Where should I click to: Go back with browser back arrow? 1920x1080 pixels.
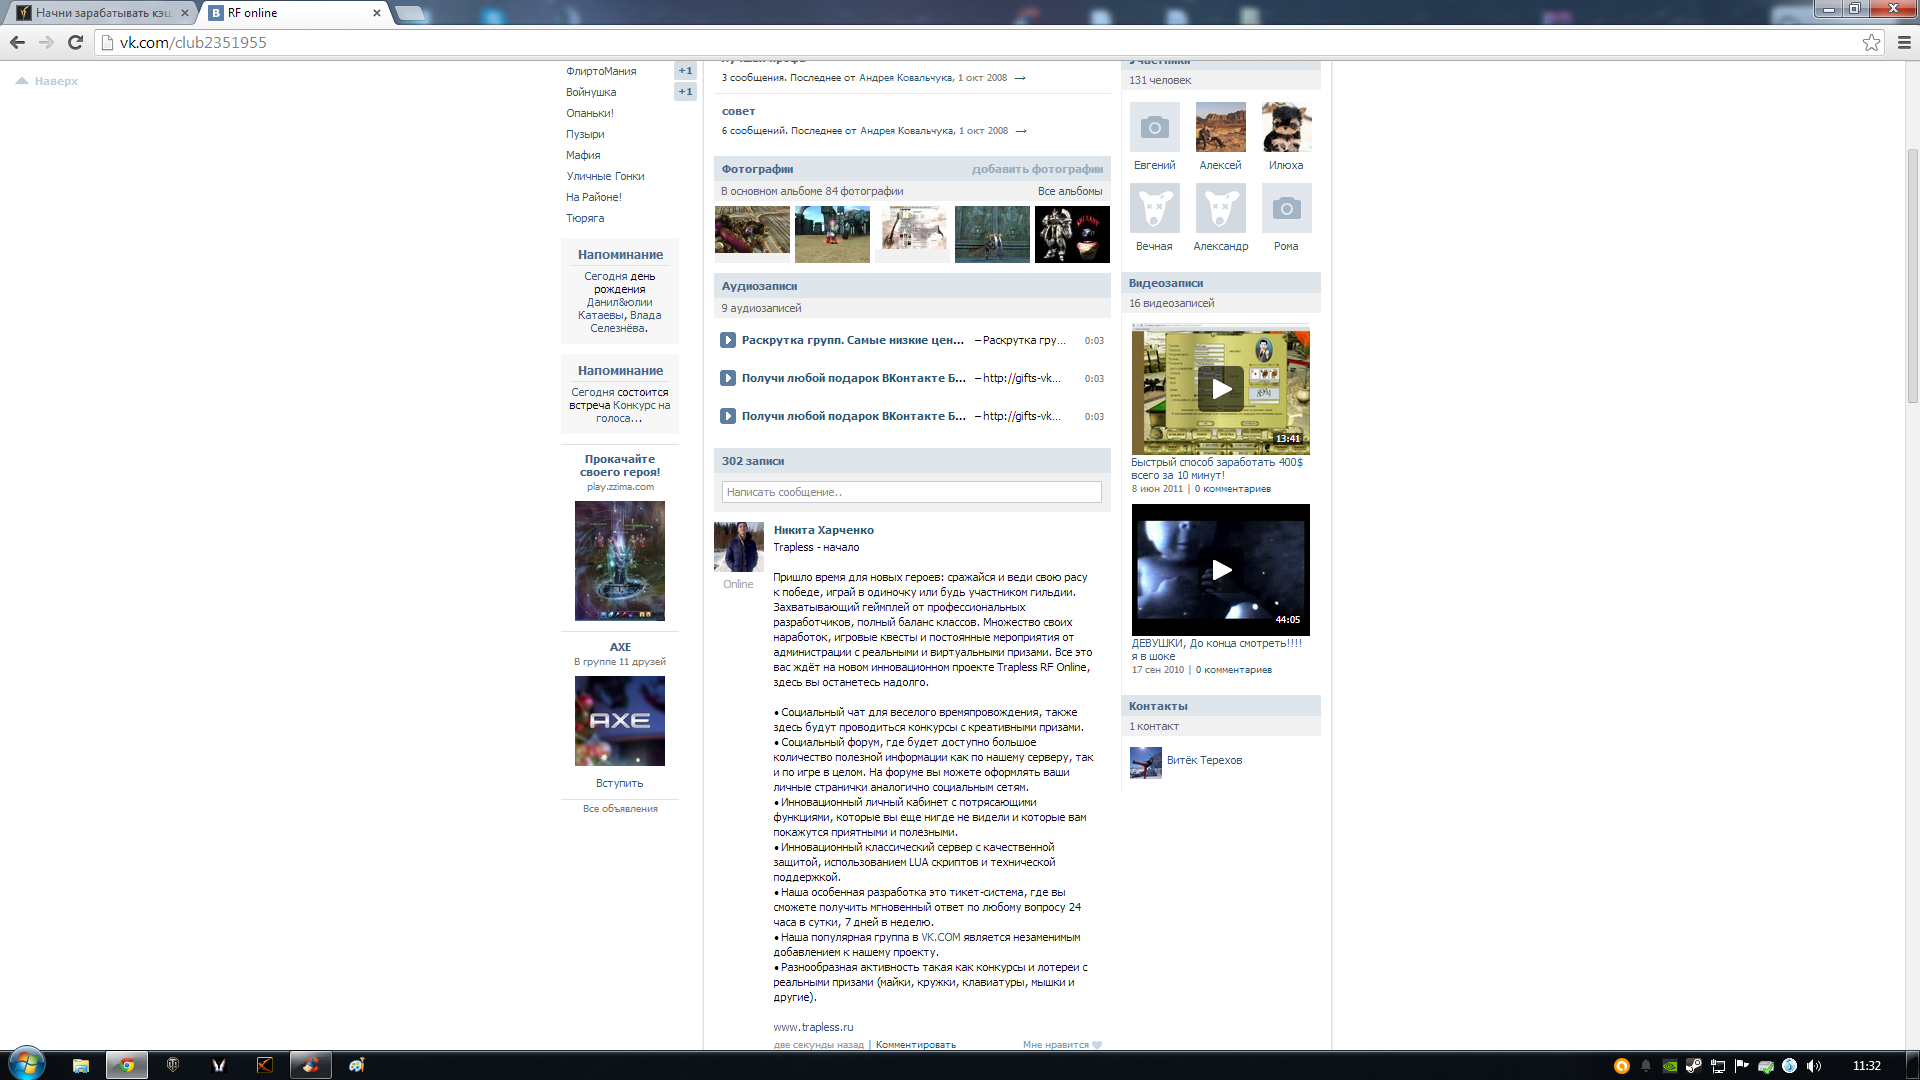pos(17,42)
